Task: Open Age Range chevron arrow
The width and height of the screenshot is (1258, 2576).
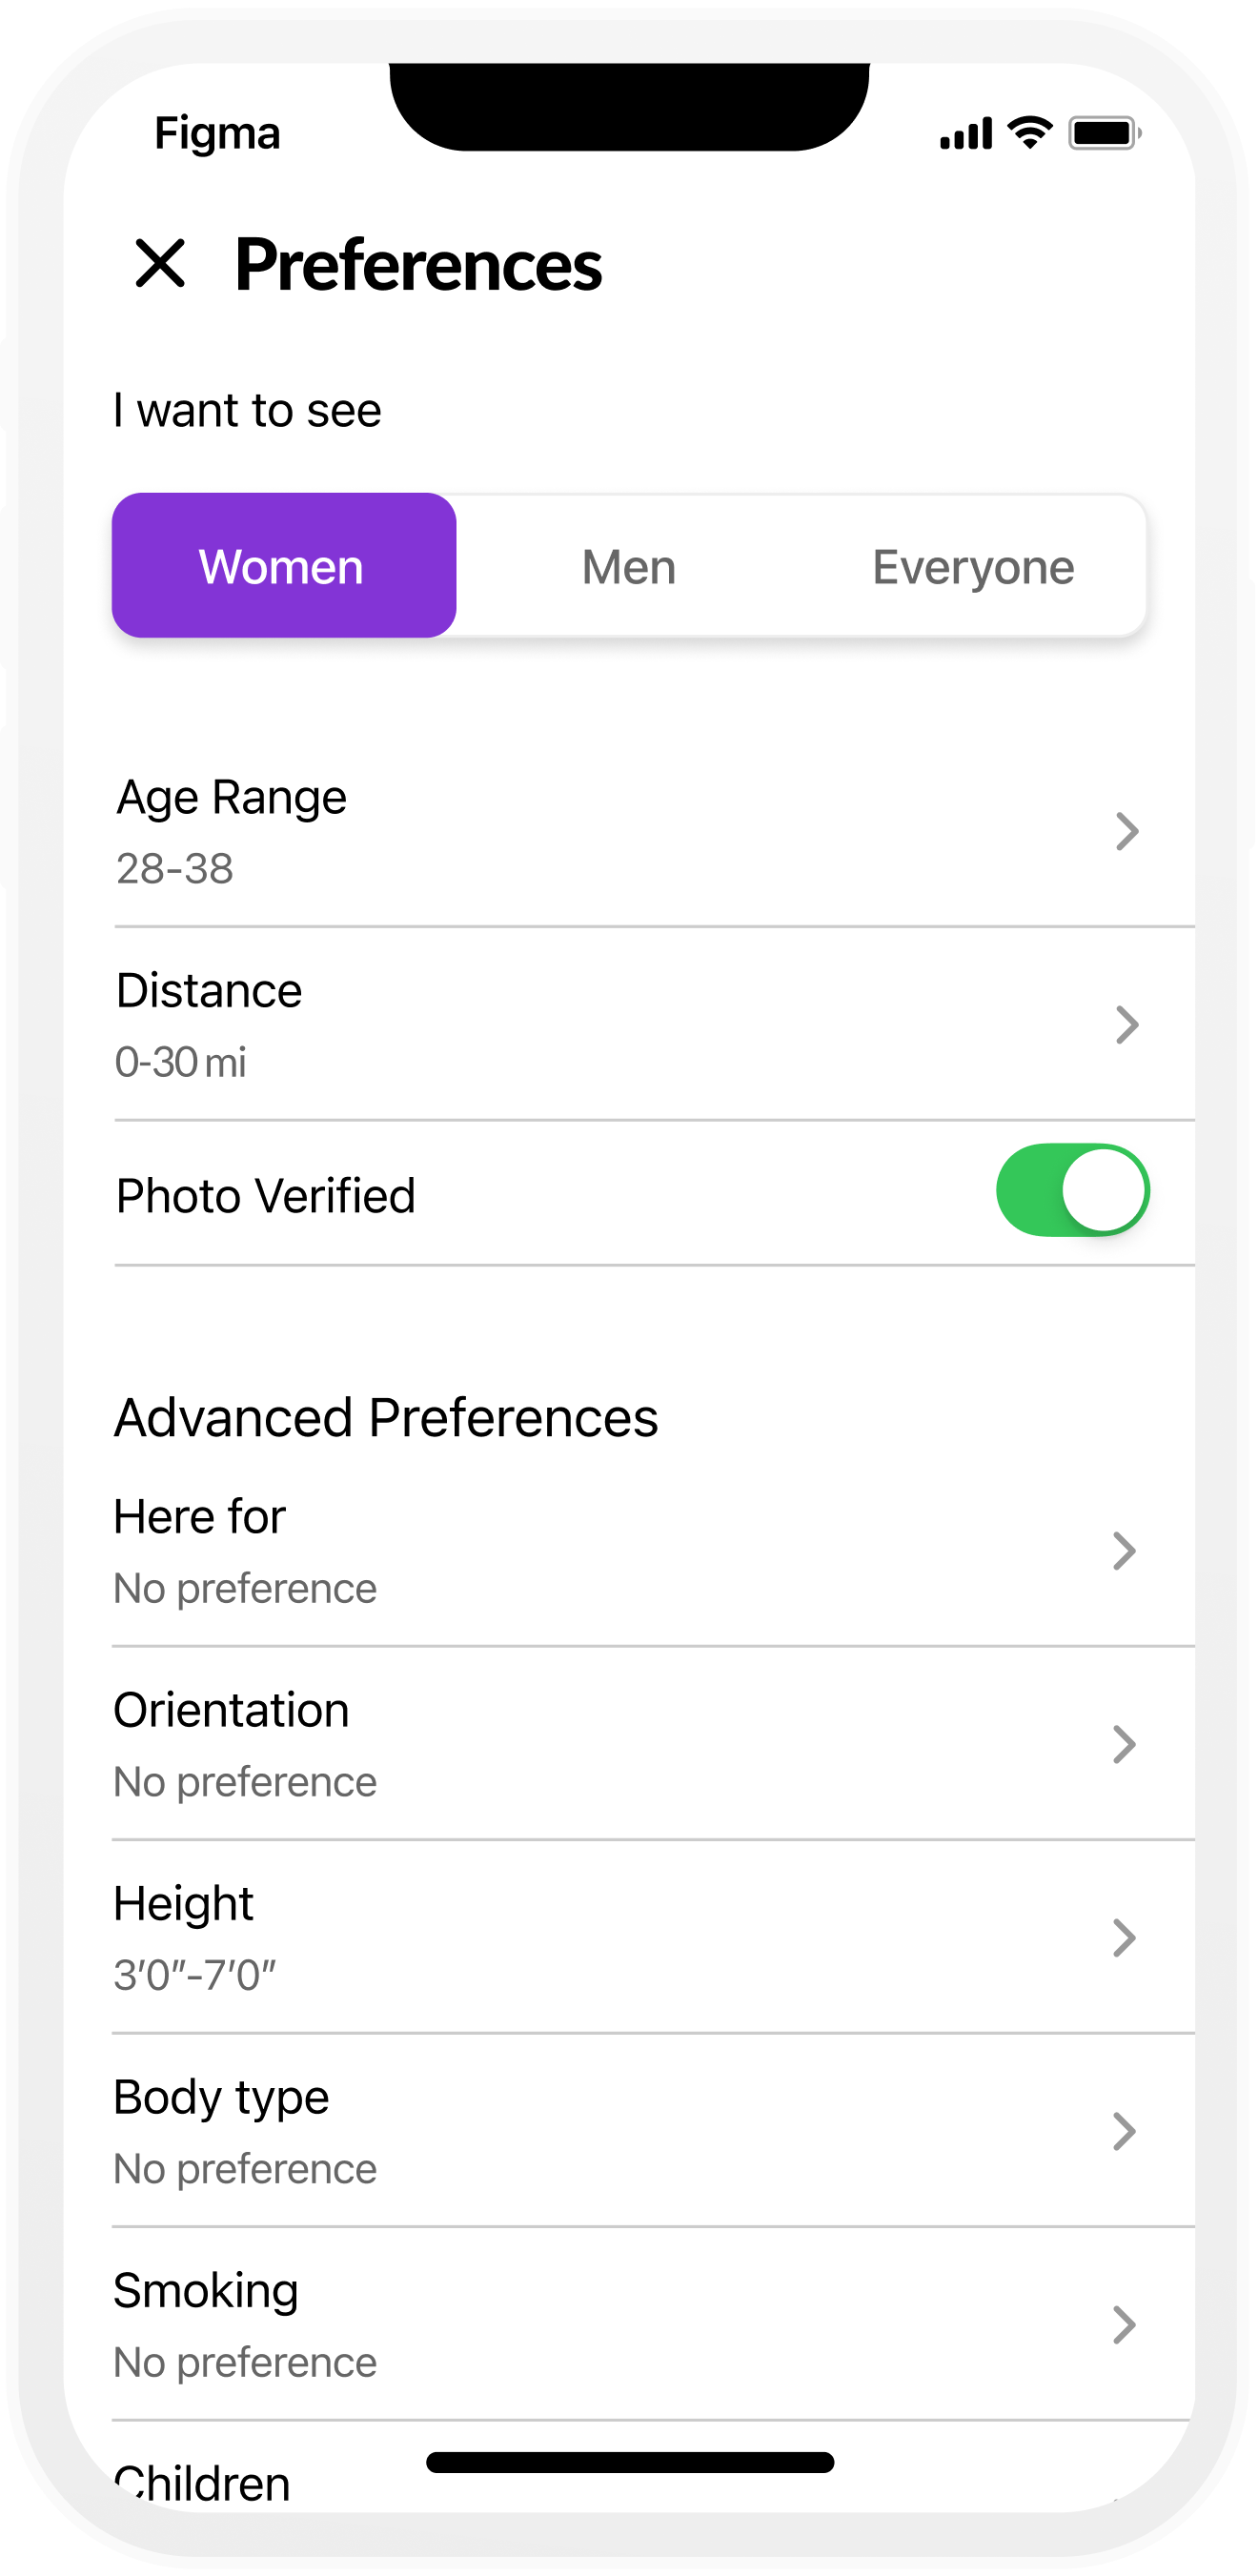Action: 1126,831
